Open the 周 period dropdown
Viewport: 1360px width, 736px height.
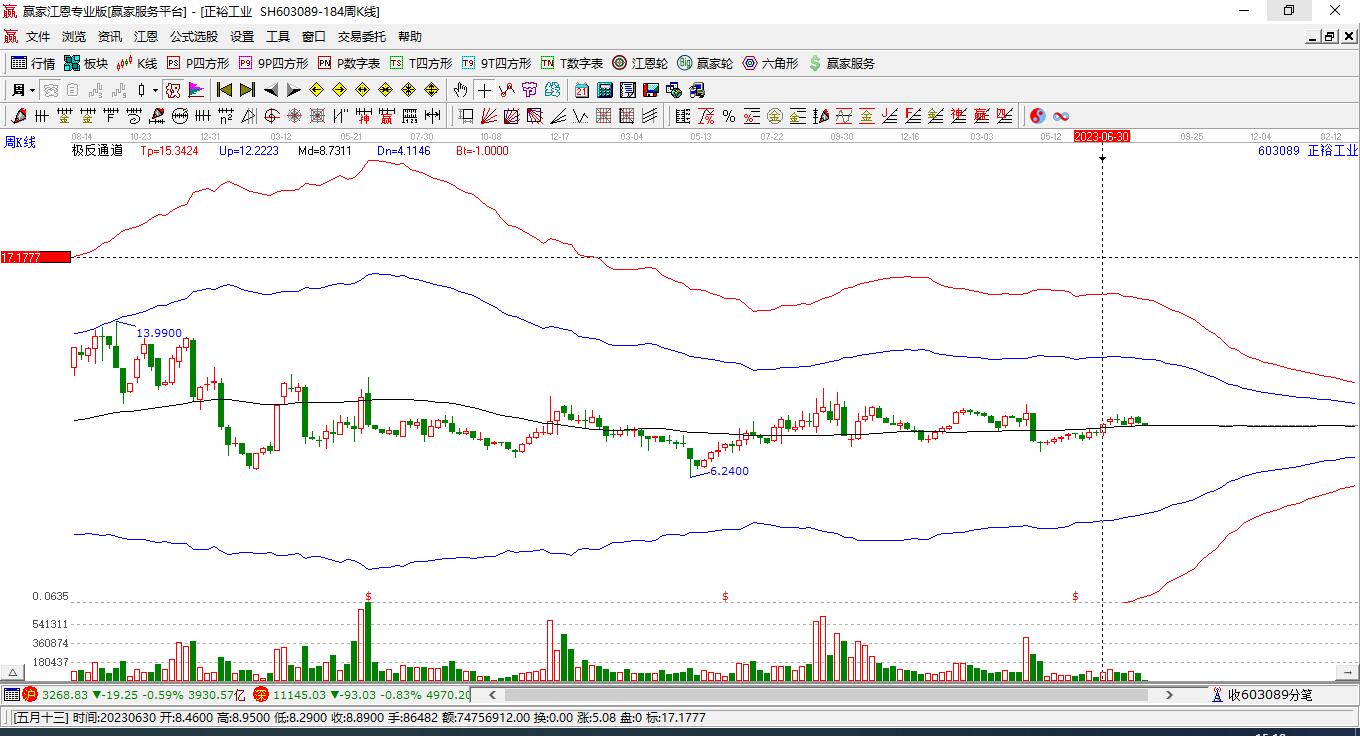pos(23,90)
